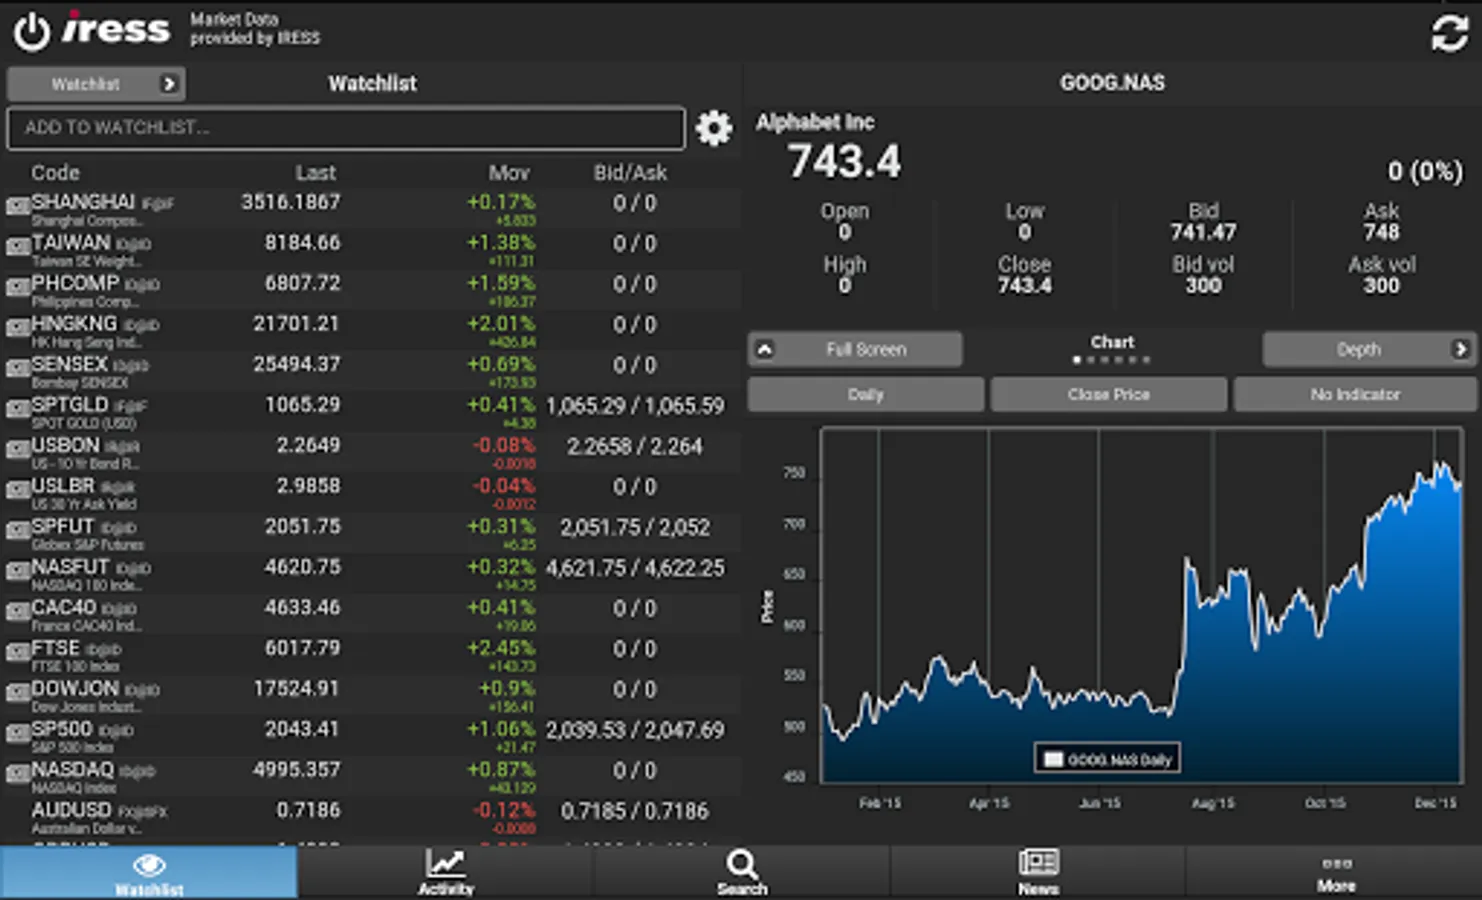1482x900 pixels.
Task: Click the Alphabet Inc company name
Action: click(815, 122)
